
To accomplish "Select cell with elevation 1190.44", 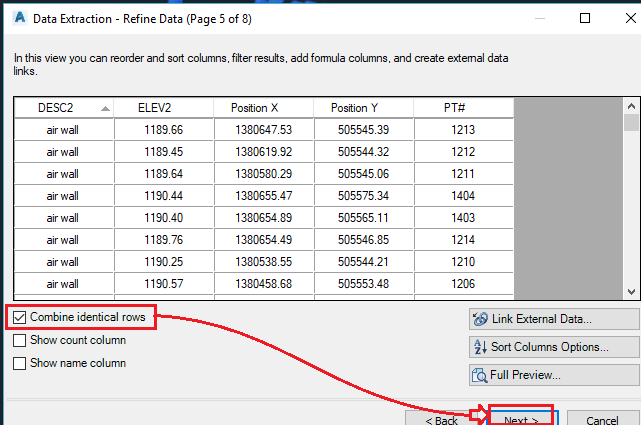I will click(x=164, y=196).
